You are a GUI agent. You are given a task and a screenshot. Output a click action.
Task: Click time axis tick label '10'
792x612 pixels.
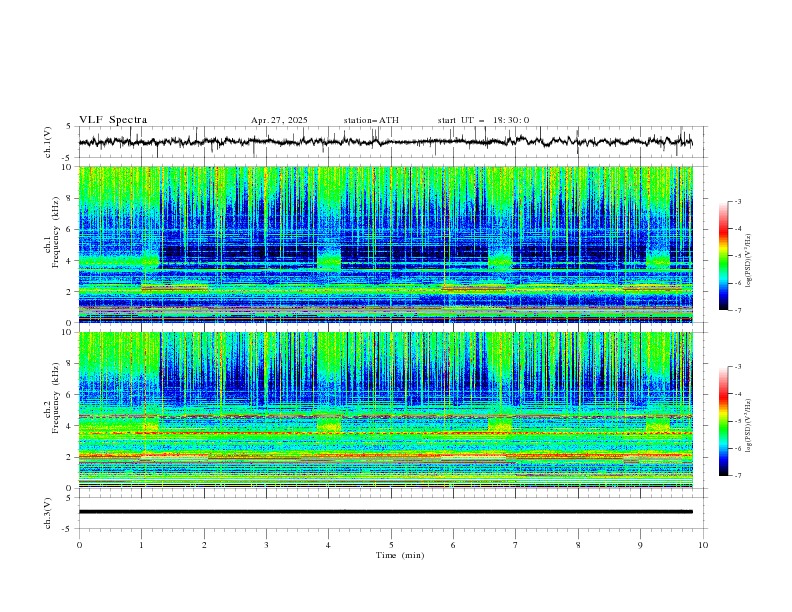coord(703,545)
